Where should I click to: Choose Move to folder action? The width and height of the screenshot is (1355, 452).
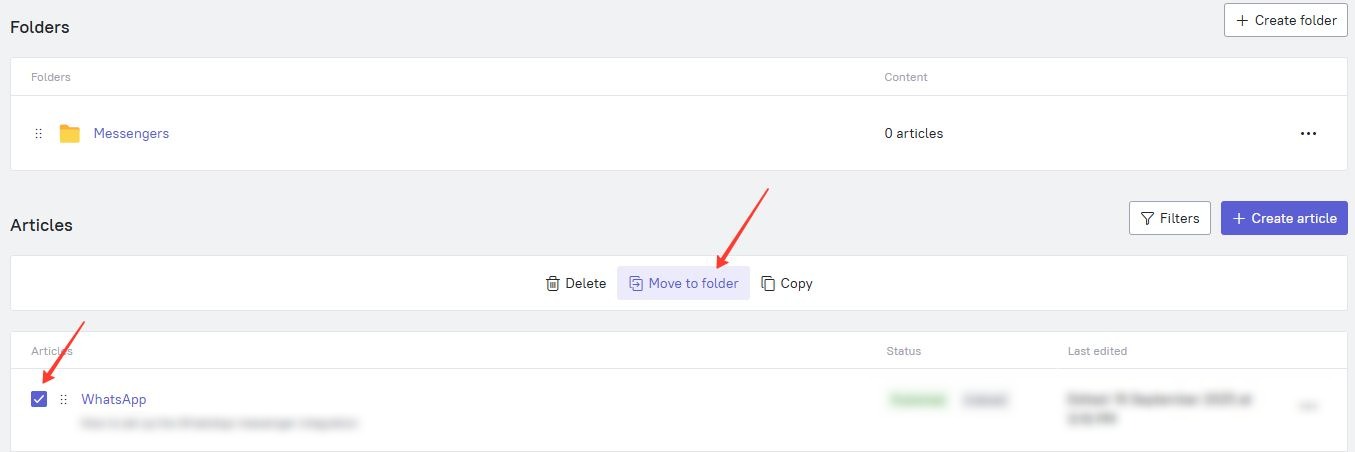[x=683, y=284]
